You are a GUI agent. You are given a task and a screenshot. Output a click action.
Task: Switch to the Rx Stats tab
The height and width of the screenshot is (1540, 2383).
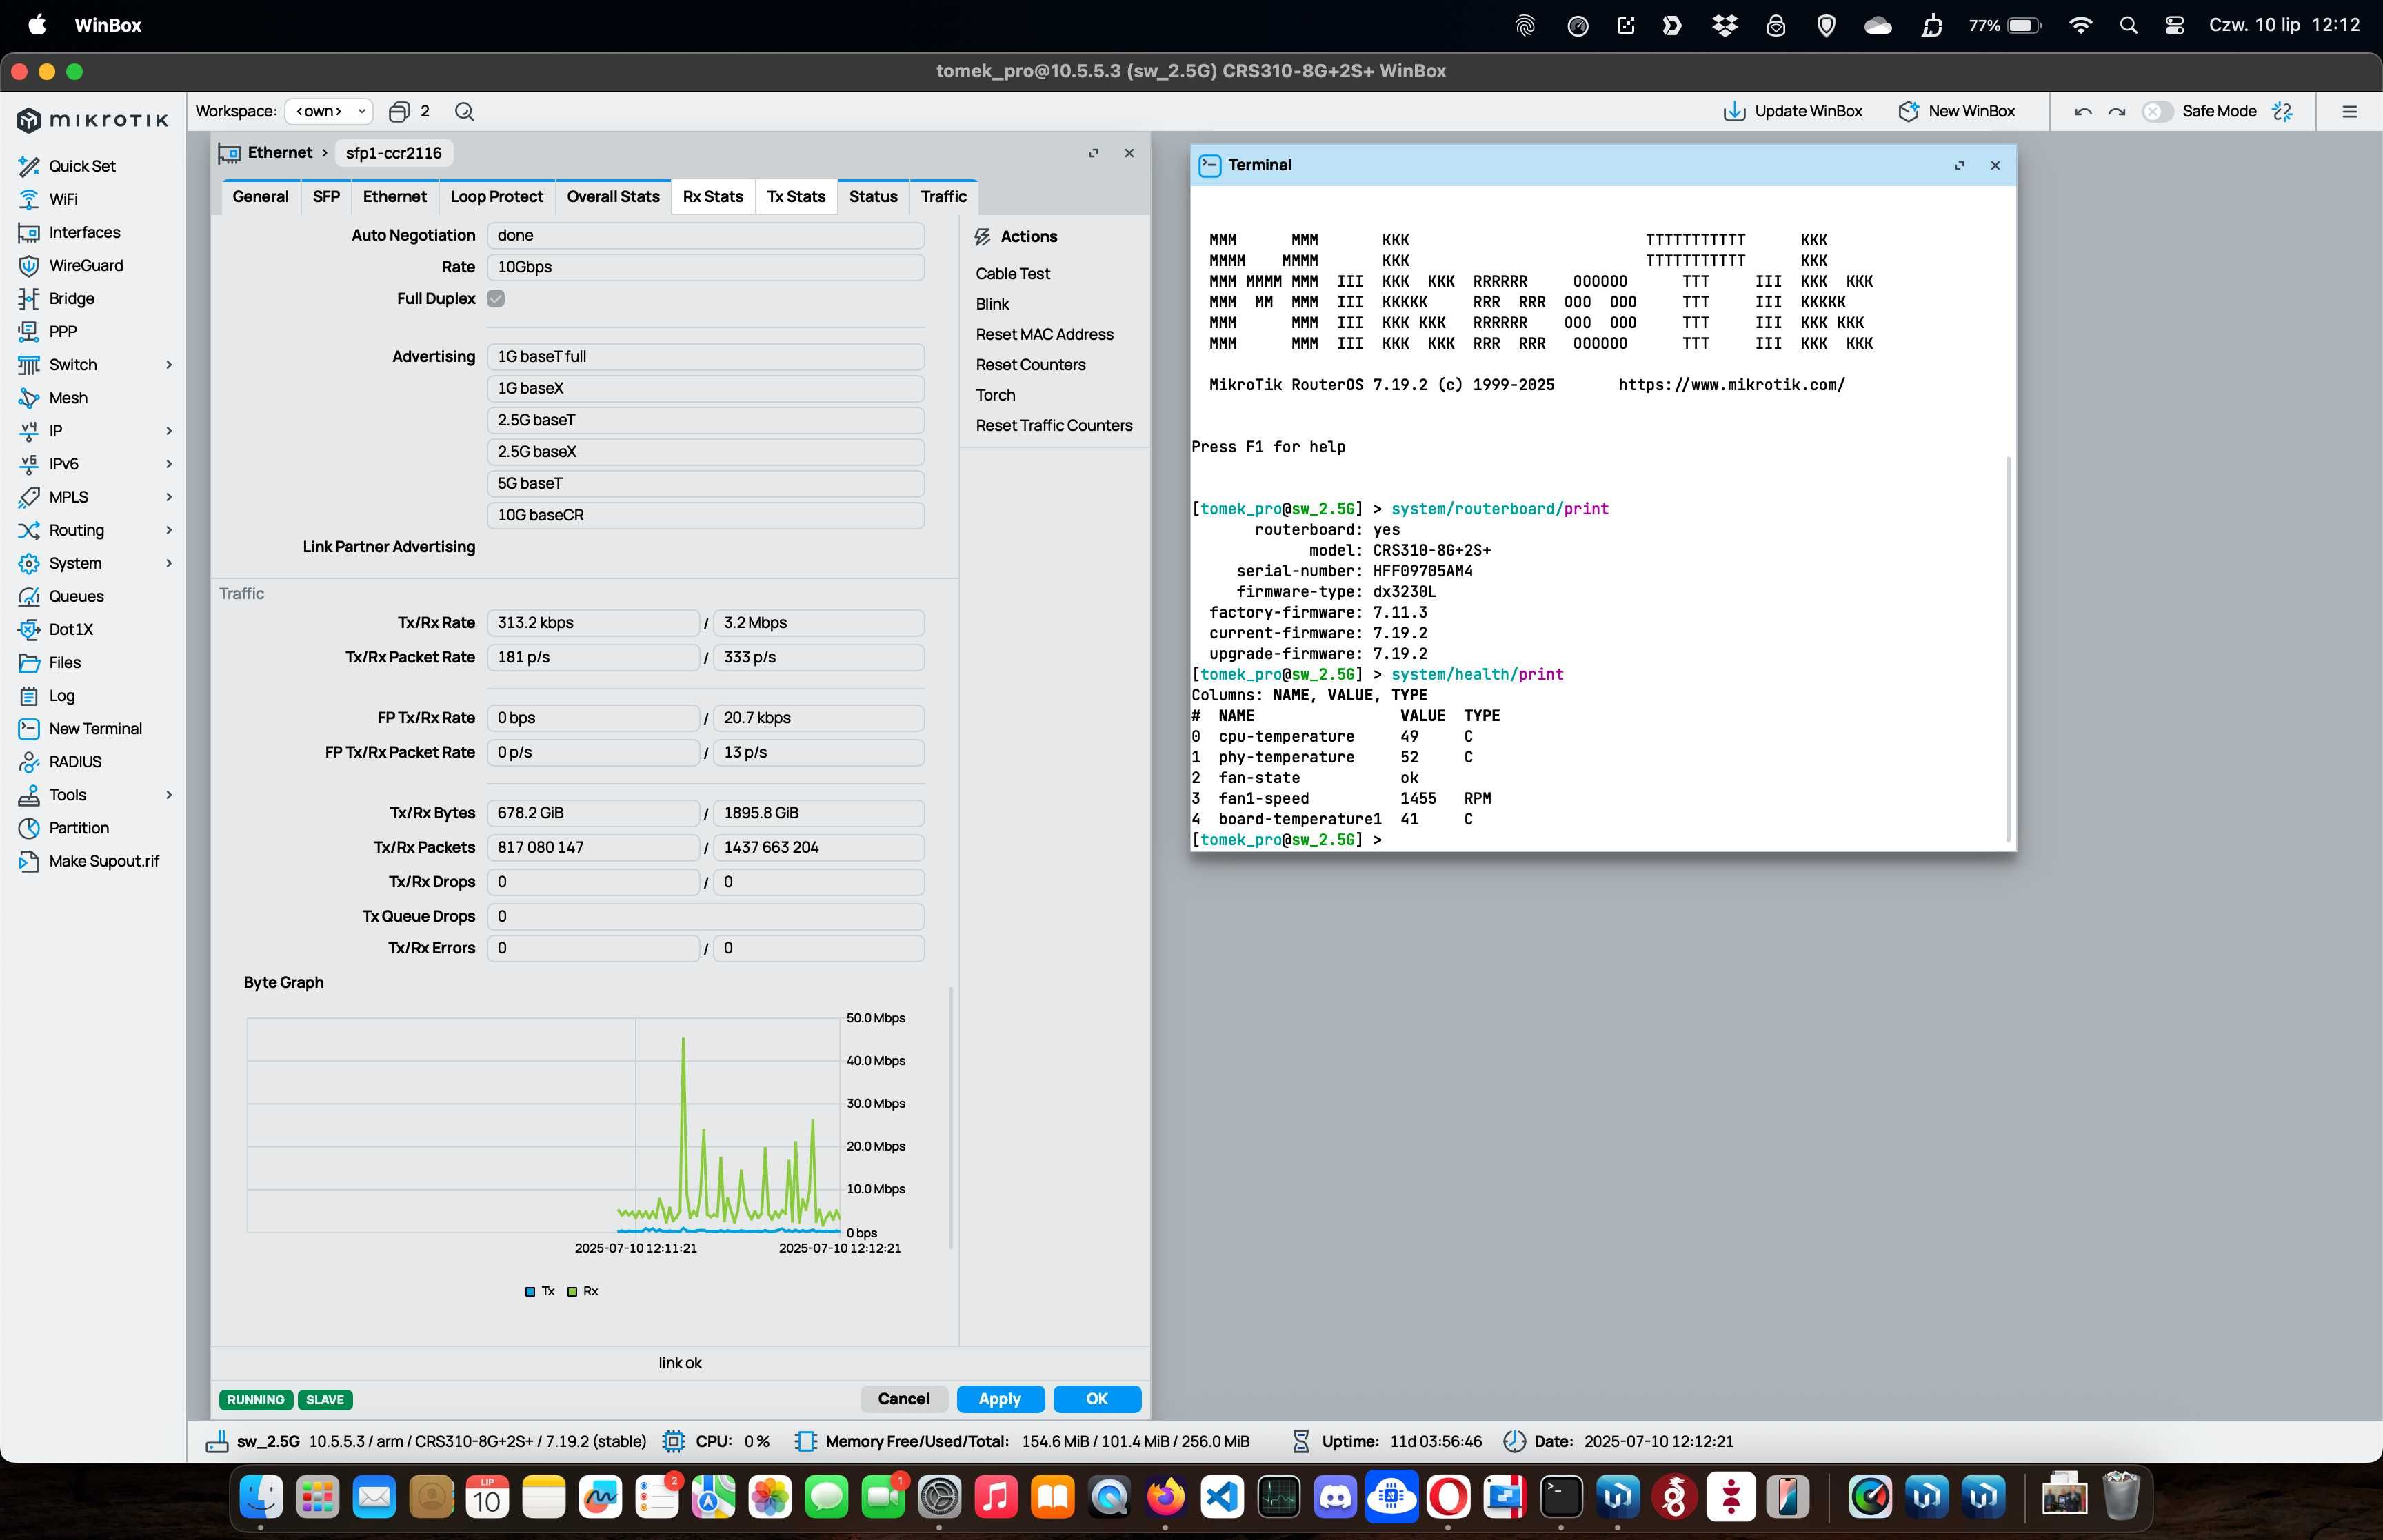pyautogui.click(x=713, y=196)
